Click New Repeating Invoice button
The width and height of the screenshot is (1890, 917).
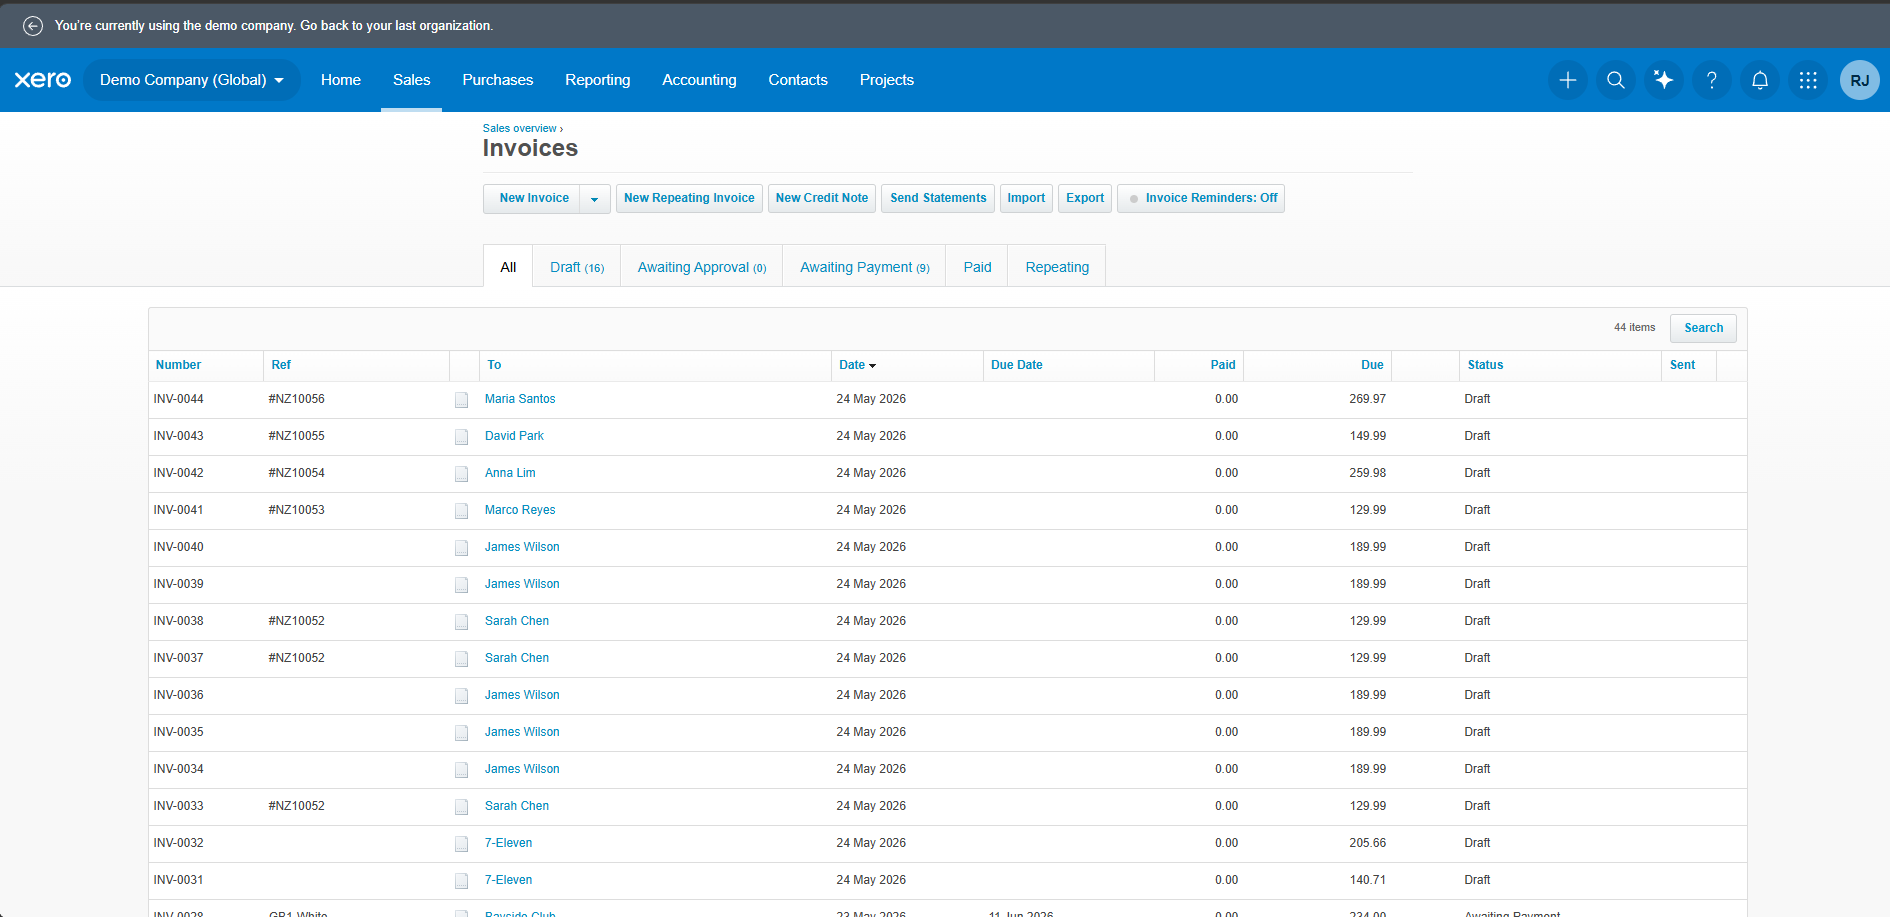(689, 198)
